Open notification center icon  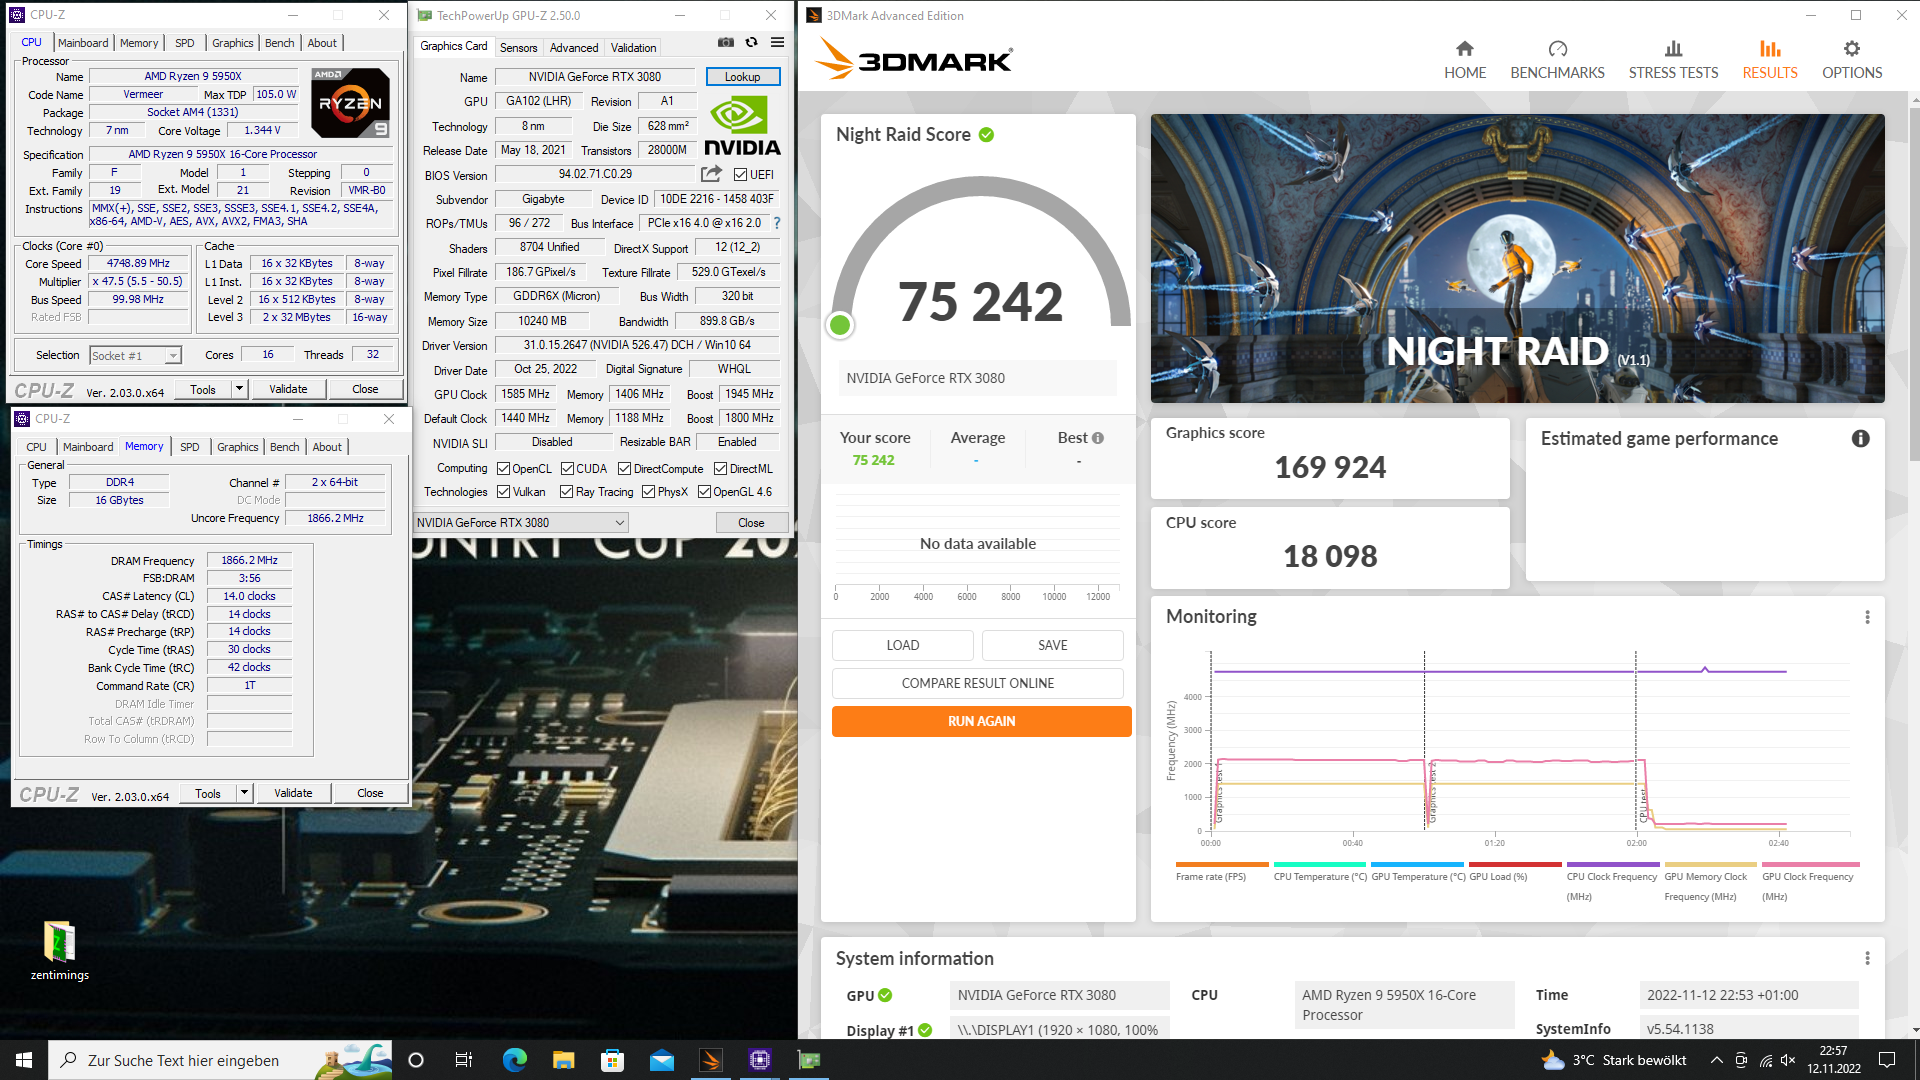[x=1887, y=1060]
